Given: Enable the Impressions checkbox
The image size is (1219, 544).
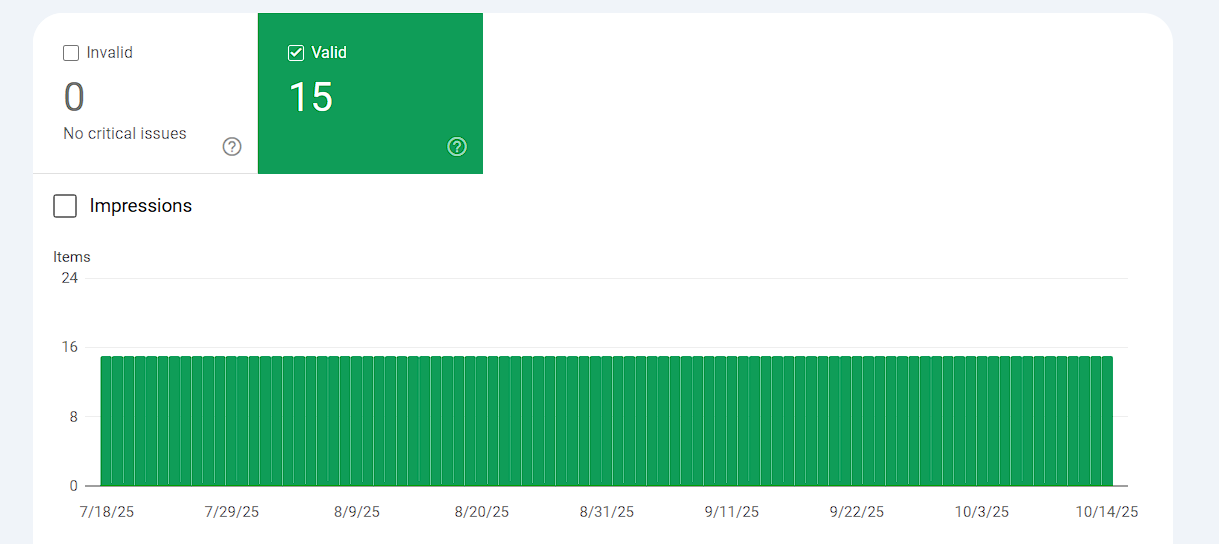Looking at the screenshot, I should point(65,206).
